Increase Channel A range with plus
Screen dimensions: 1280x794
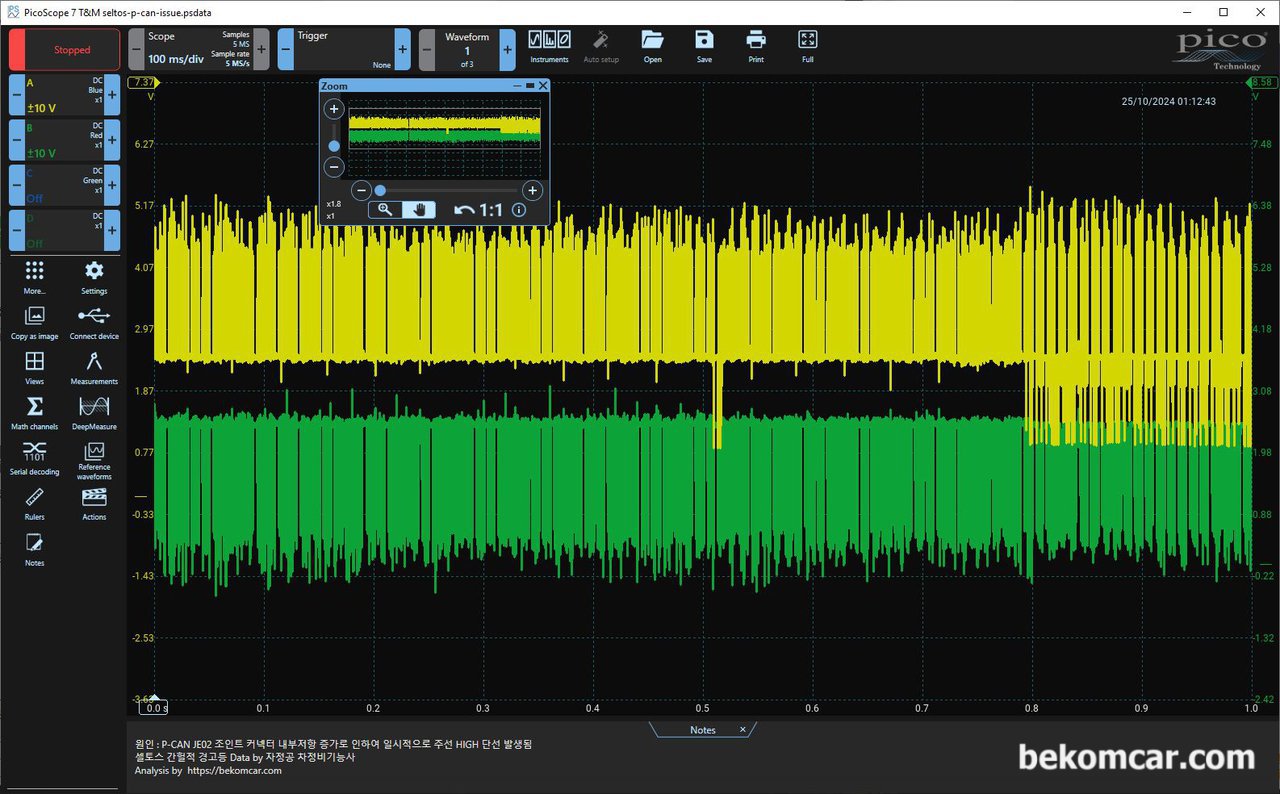pyautogui.click(x=112, y=96)
